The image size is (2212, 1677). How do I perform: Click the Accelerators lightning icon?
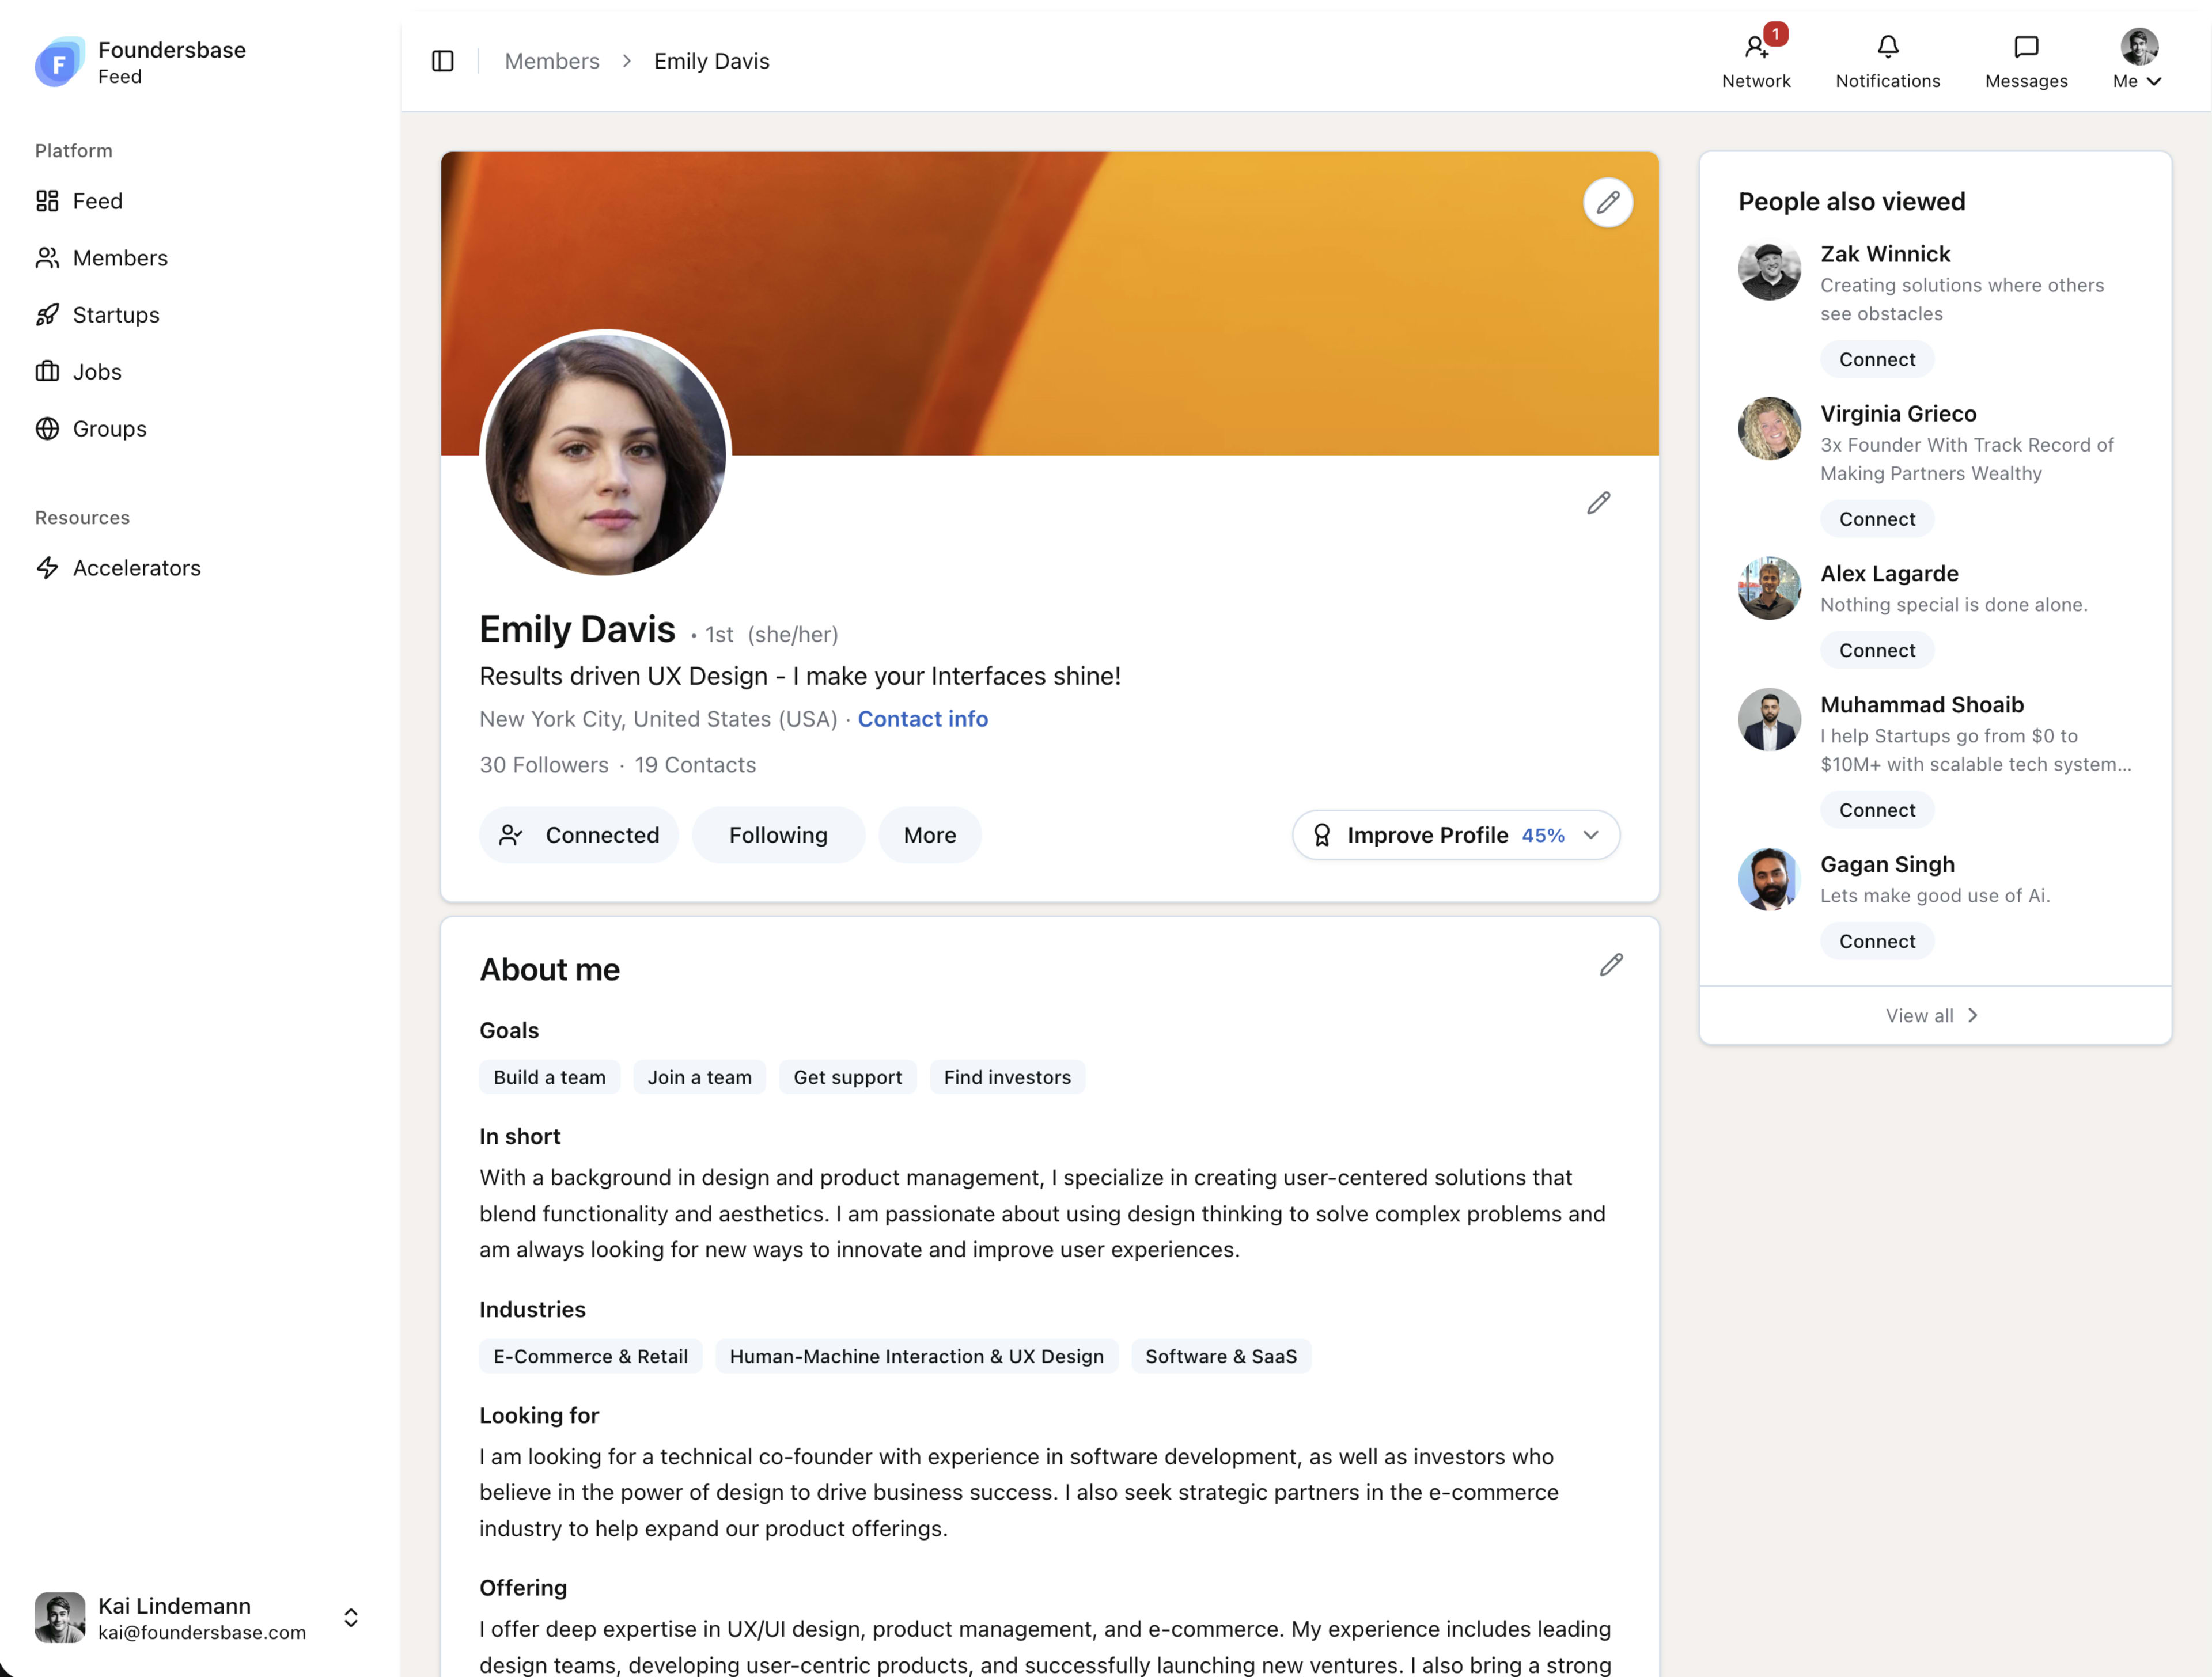click(x=47, y=568)
